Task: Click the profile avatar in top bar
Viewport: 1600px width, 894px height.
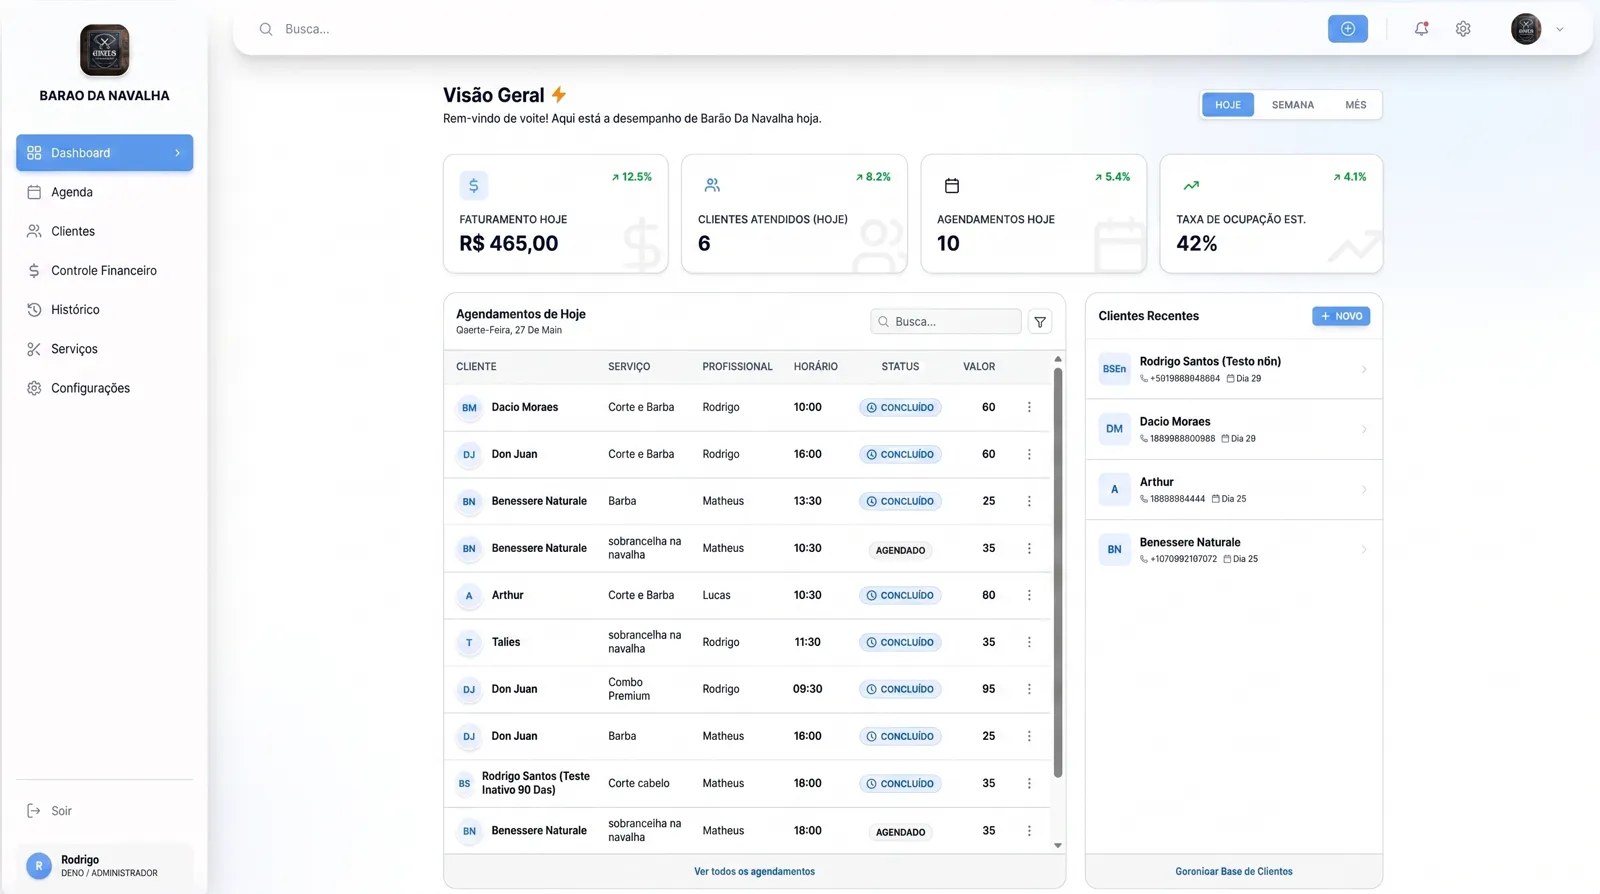Action: (x=1526, y=29)
